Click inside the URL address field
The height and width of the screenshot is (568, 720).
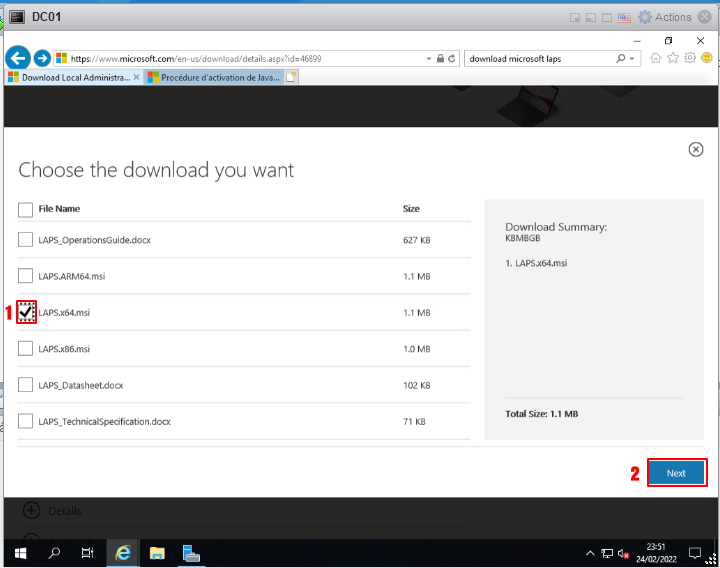240,59
